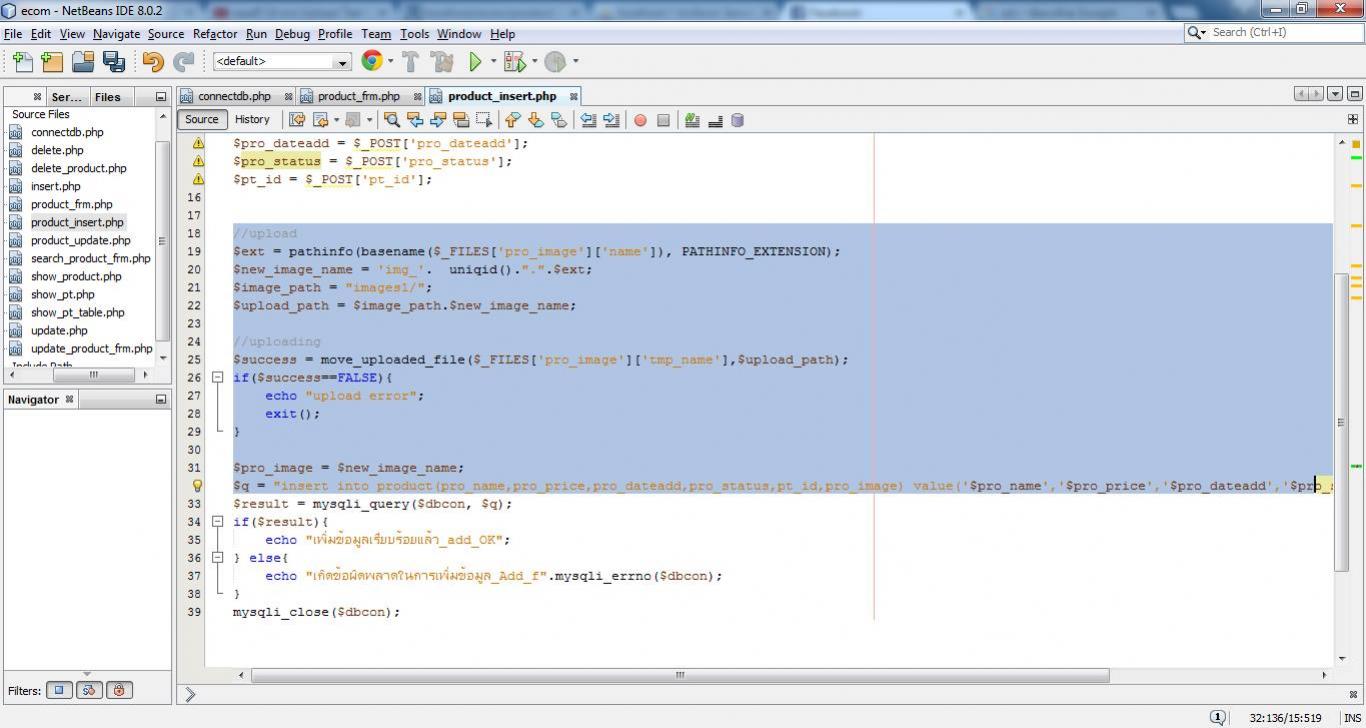Open the Tools menu
This screenshot has height=728, width=1366.
tap(414, 34)
